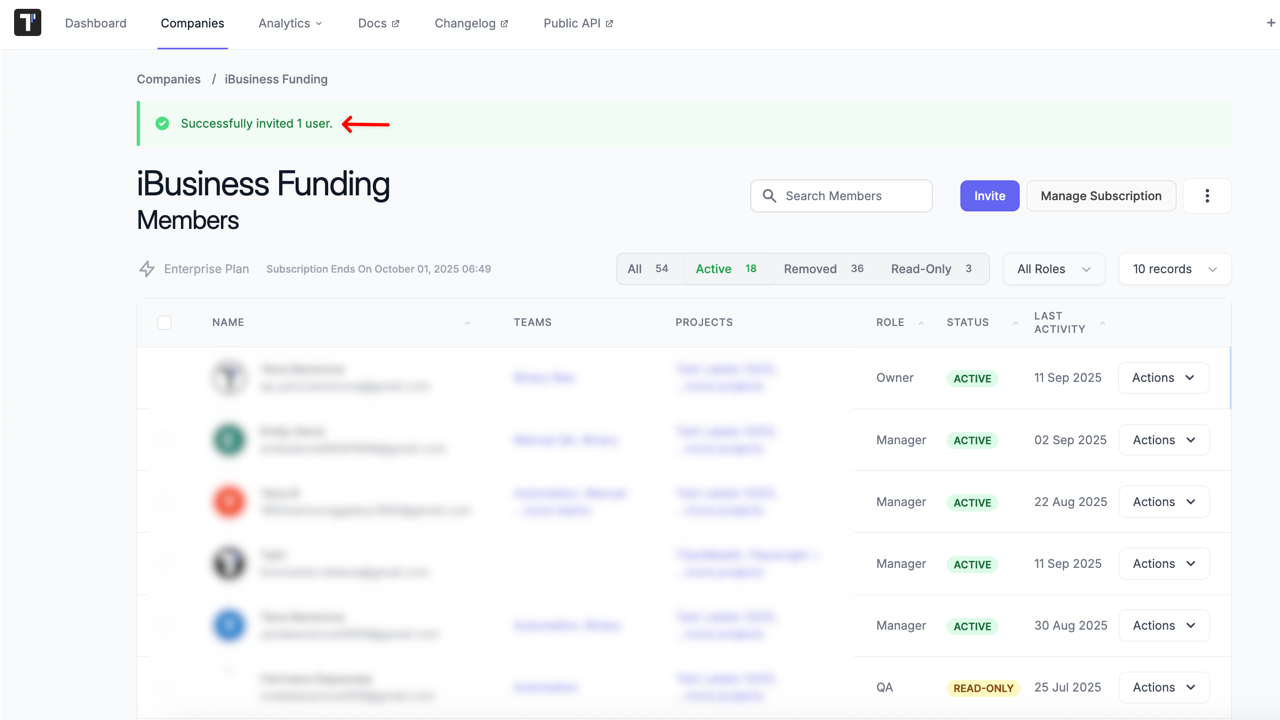Click the magnifier icon in search box
Image resolution: width=1280 pixels, height=720 pixels.
pos(769,196)
